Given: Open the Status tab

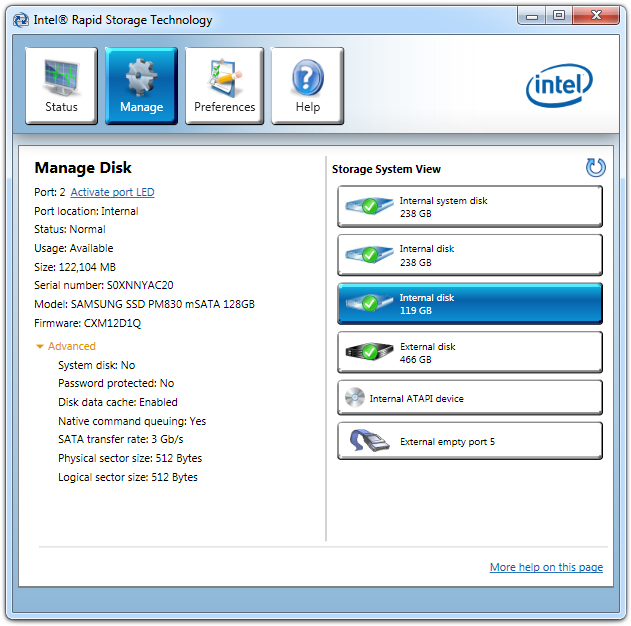Looking at the screenshot, I should point(61,86).
